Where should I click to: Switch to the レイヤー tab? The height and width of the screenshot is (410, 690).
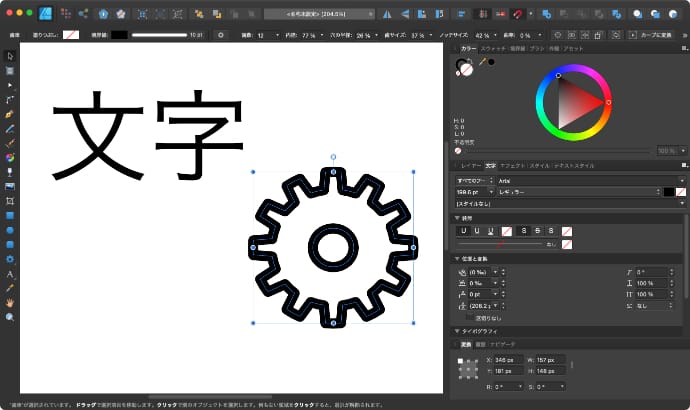coord(470,165)
